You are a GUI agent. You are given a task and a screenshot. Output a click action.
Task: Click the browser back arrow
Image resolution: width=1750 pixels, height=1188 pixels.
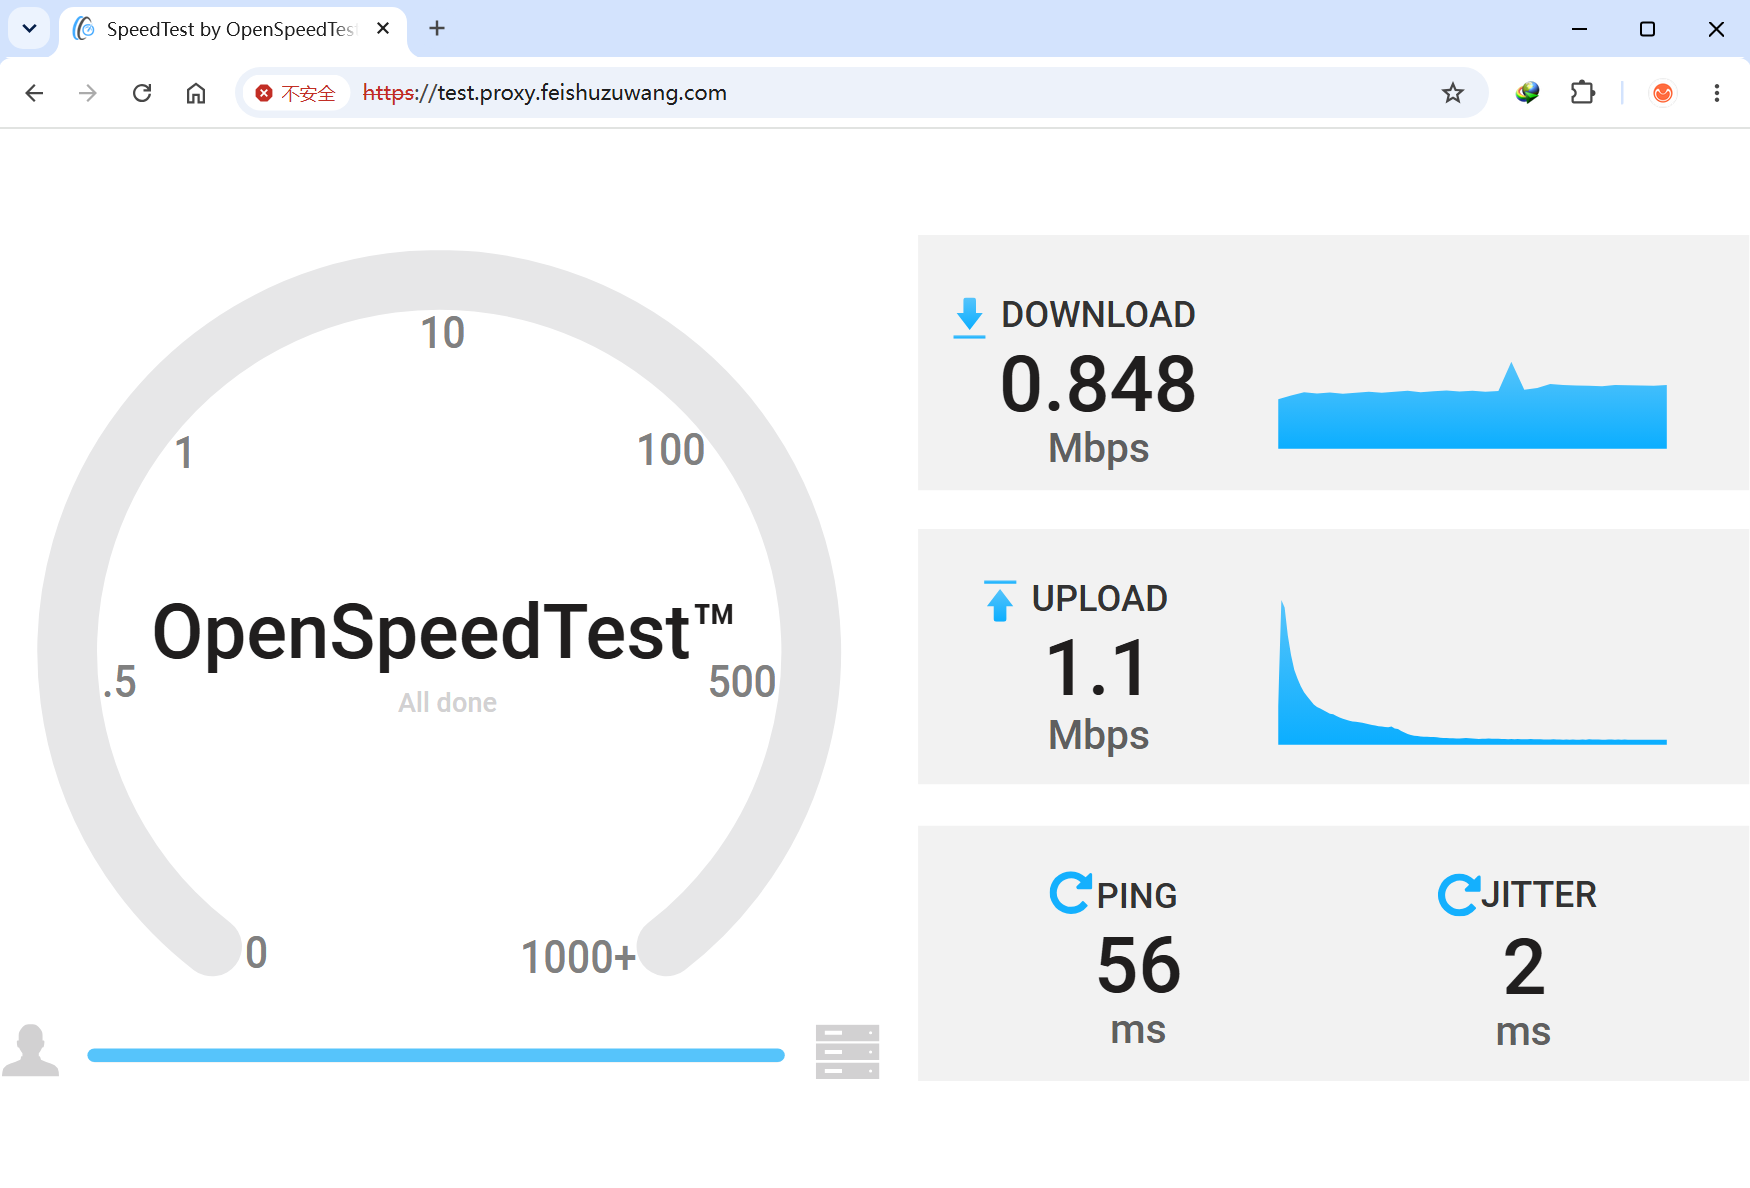coord(34,93)
